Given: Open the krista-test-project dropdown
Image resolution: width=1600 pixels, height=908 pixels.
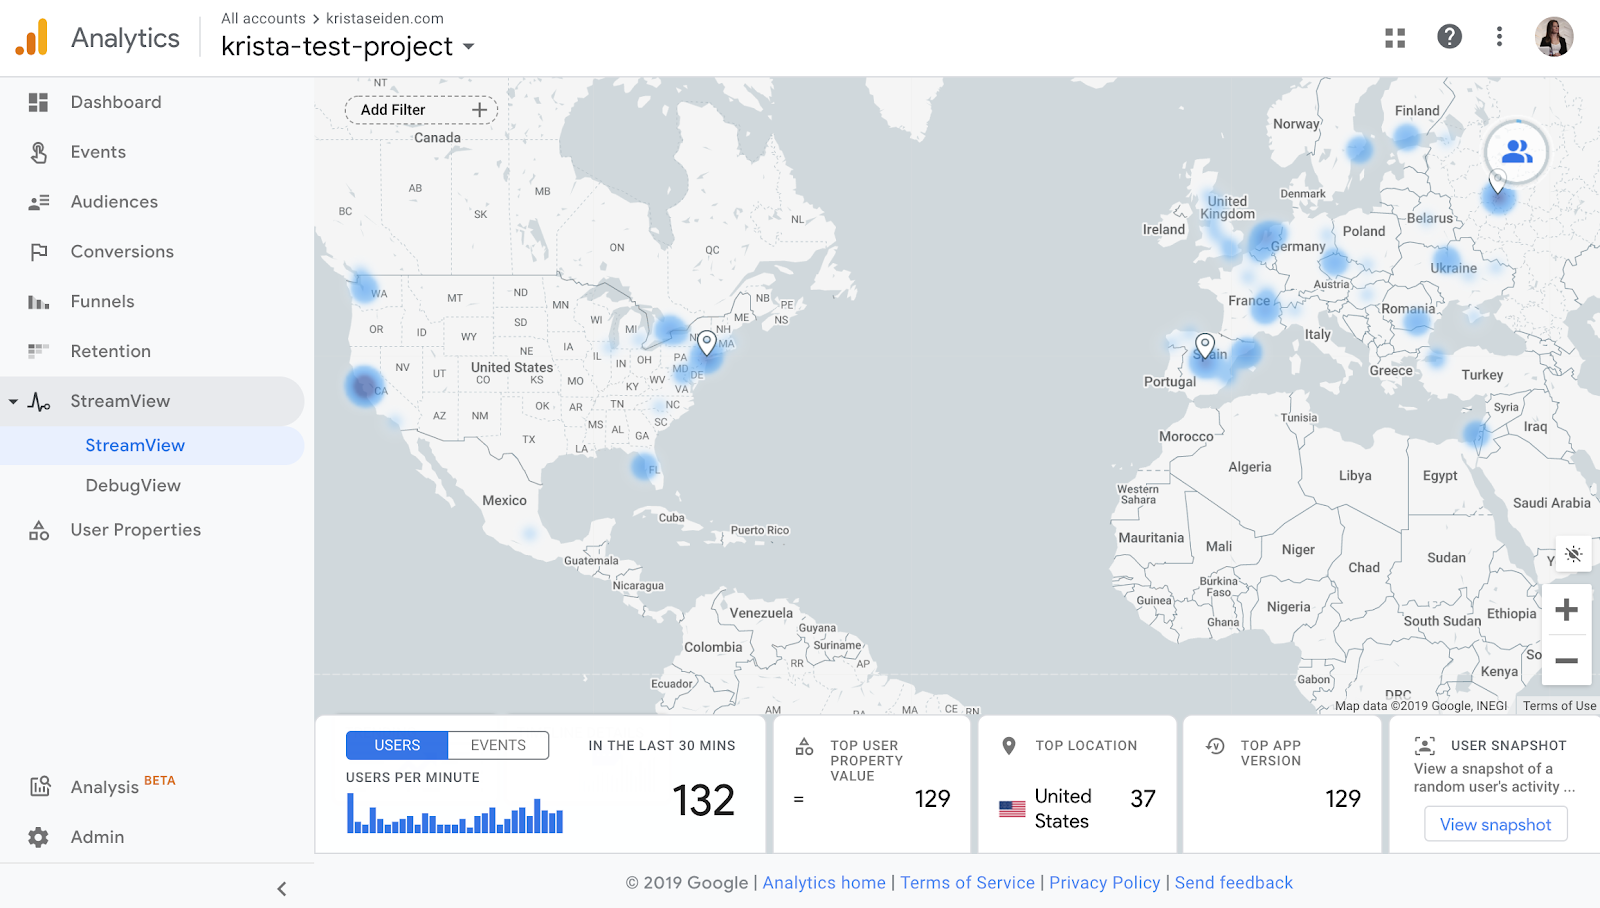Looking at the screenshot, I should (x=347, y=46).
